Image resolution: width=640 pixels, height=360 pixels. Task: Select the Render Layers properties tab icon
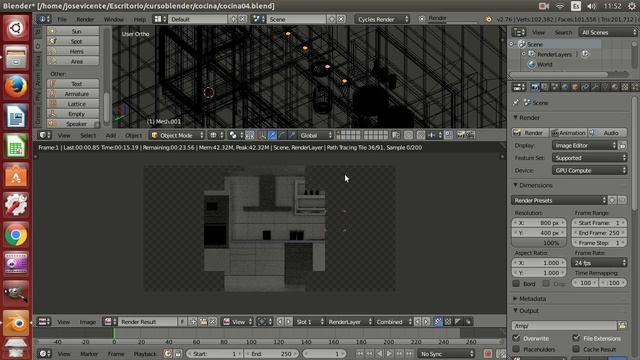tap(545, 87)
